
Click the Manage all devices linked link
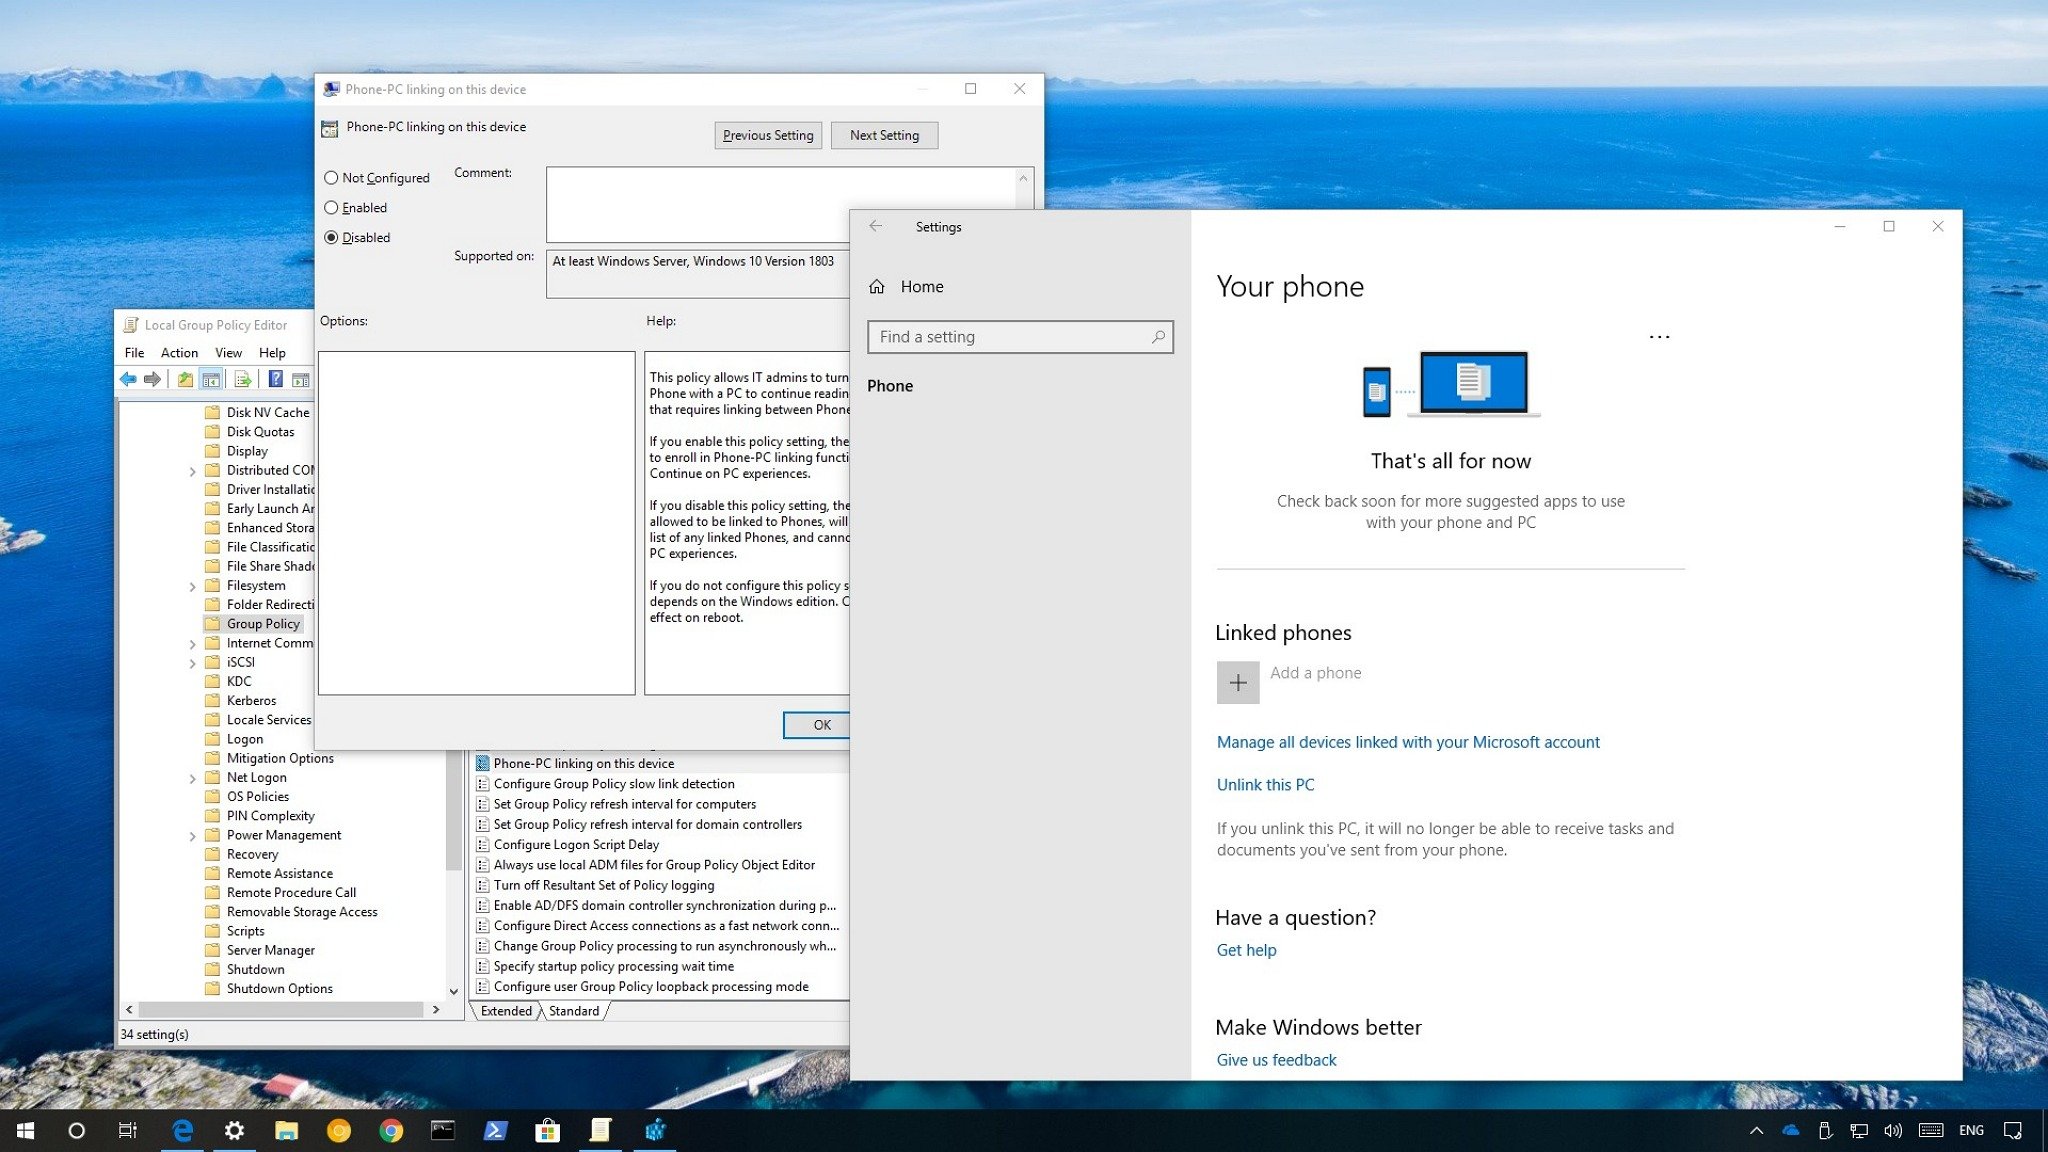click(1407, 741)
